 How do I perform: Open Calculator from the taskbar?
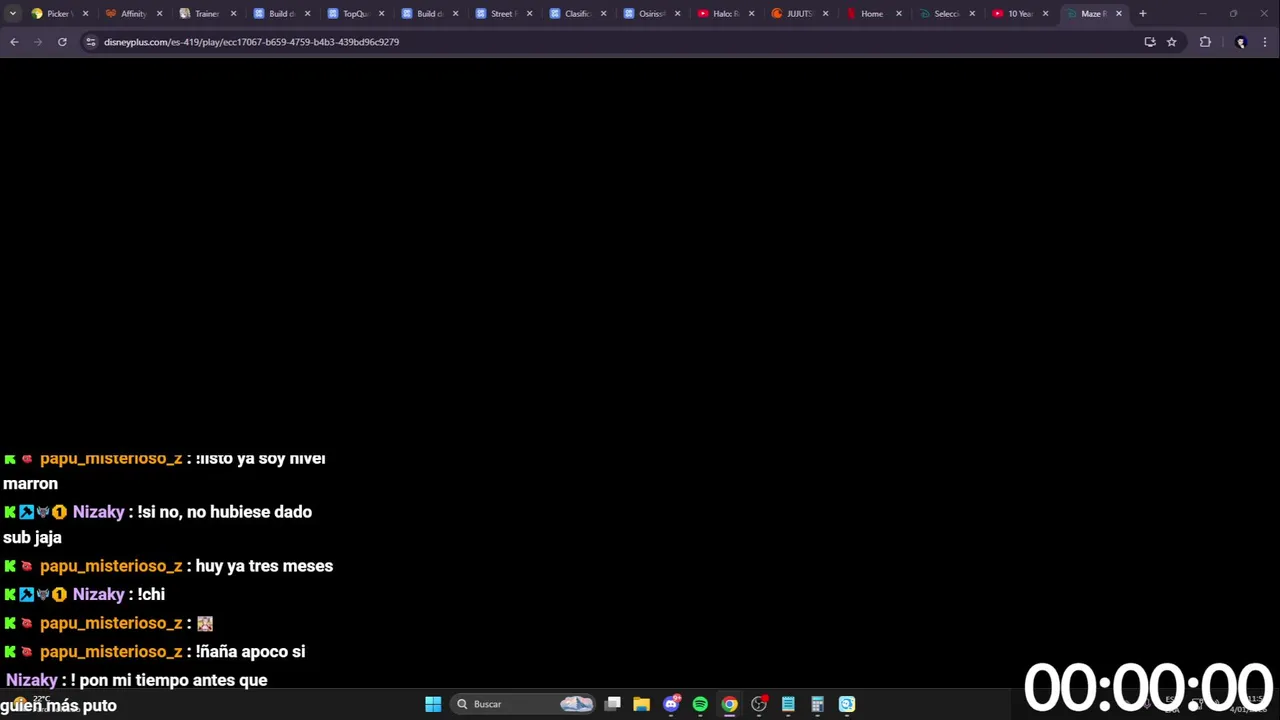(x=817, y=704)
